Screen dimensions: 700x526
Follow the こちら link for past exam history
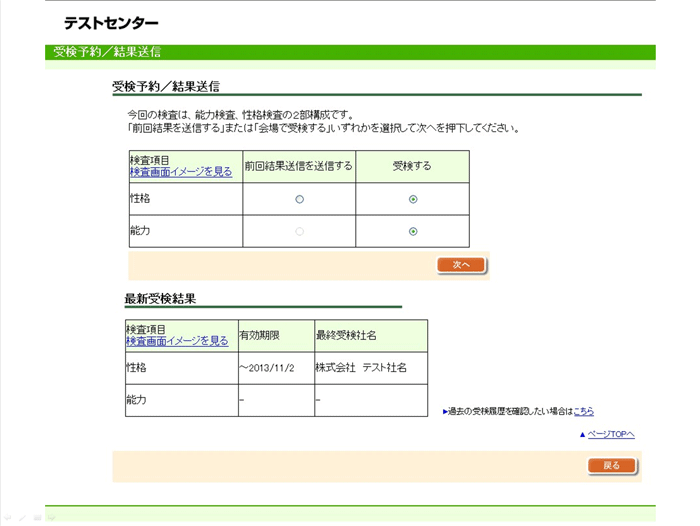click(x=583, y=411)
